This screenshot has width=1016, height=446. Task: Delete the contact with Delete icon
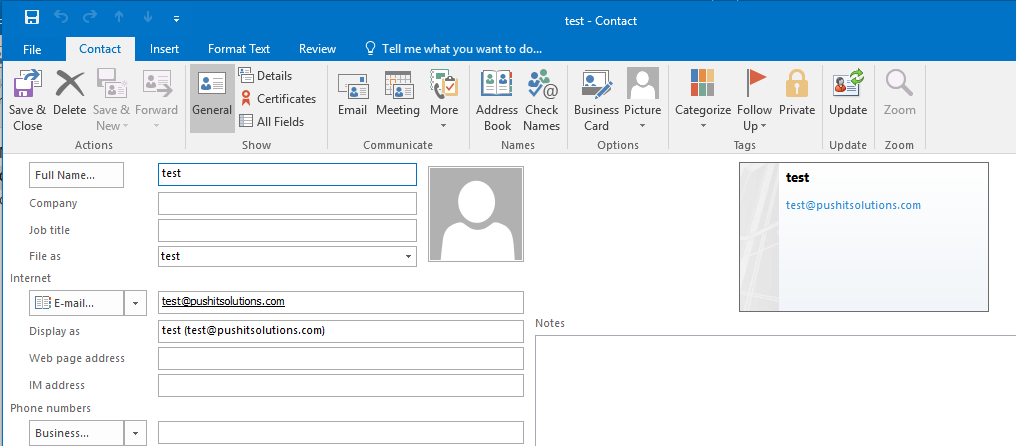pyautogui.click(x=70, y=94)
